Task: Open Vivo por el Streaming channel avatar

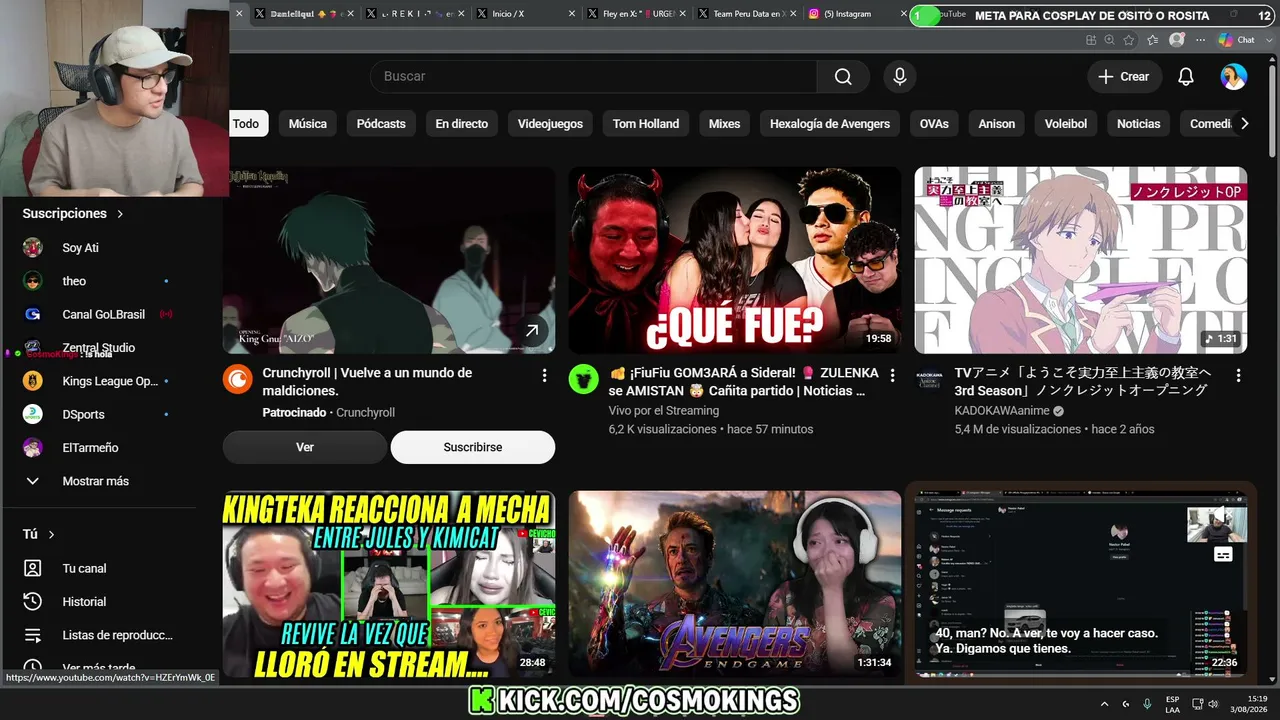Action: pos(584,379)
